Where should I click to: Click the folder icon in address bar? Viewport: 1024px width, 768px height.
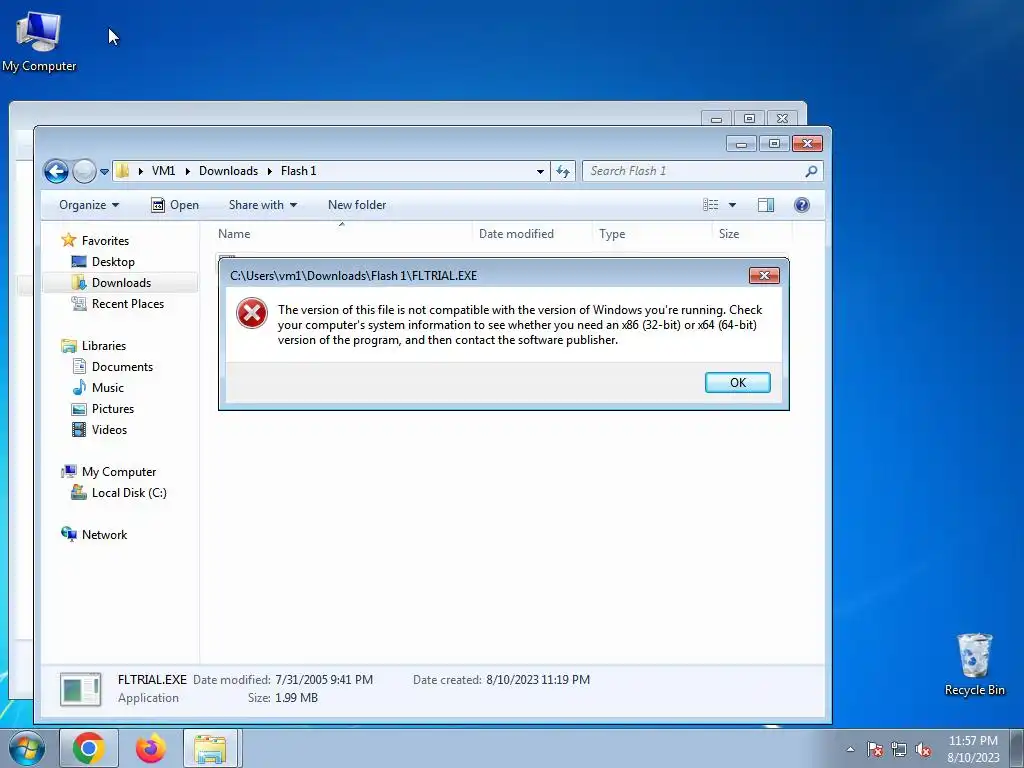coord(123,171)
